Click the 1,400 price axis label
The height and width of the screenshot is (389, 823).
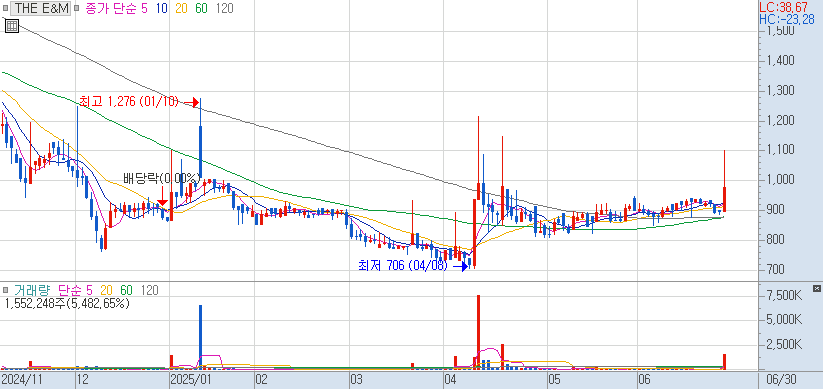779,61
